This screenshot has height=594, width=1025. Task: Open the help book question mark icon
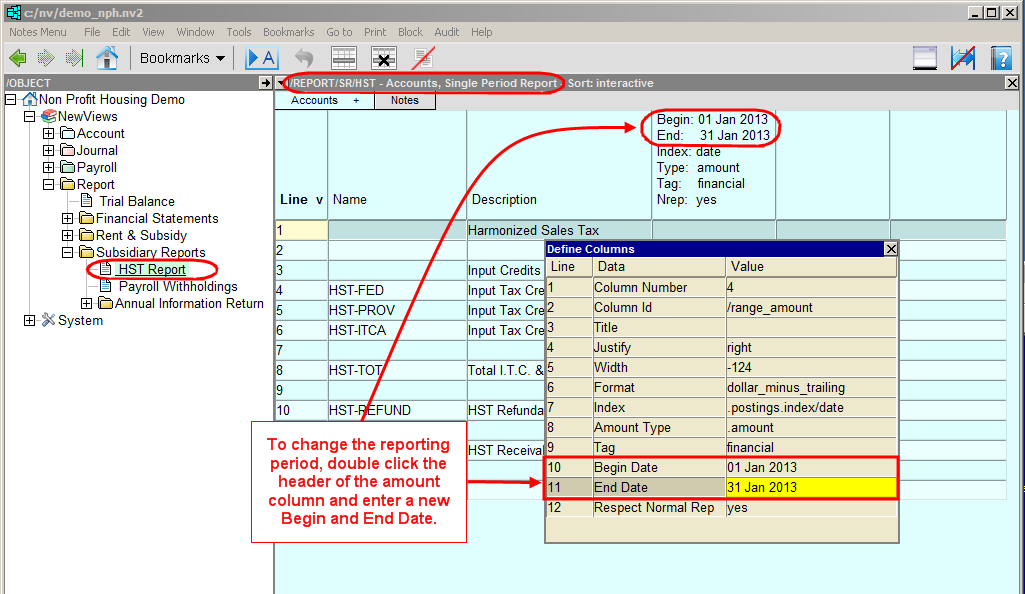(1001, 58)
